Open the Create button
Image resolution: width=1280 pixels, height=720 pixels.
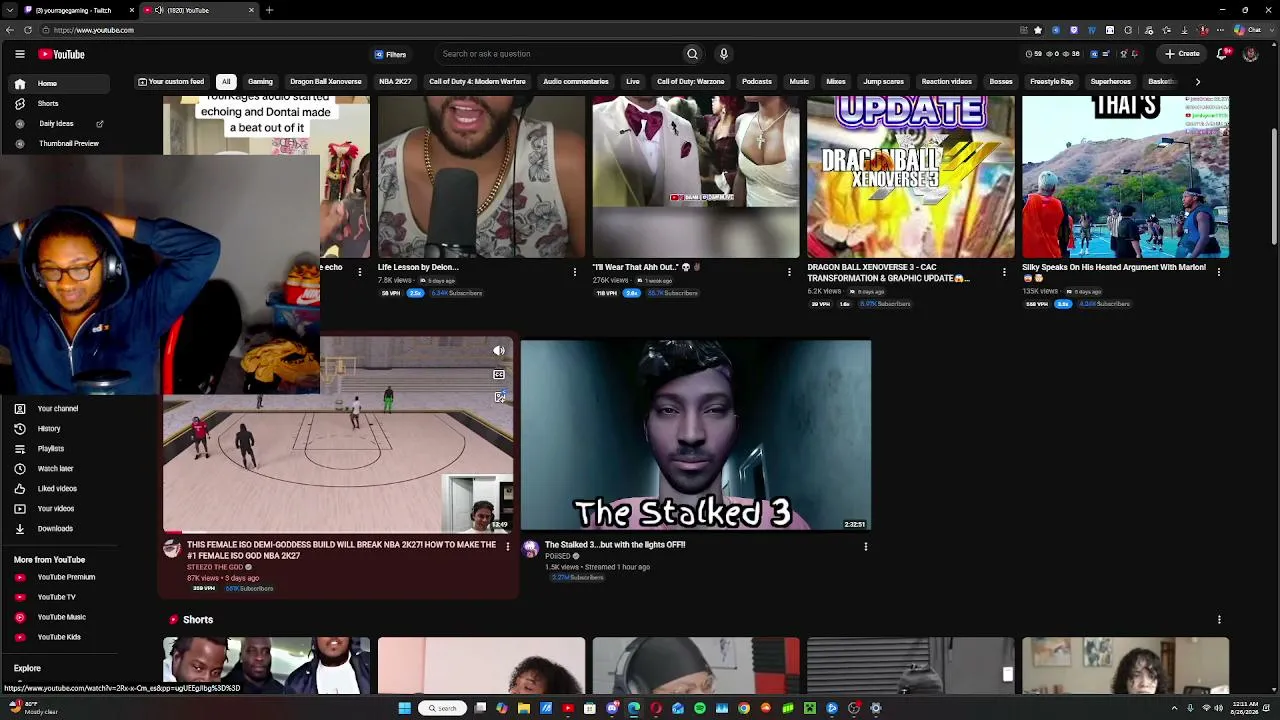click(1182, 54)
